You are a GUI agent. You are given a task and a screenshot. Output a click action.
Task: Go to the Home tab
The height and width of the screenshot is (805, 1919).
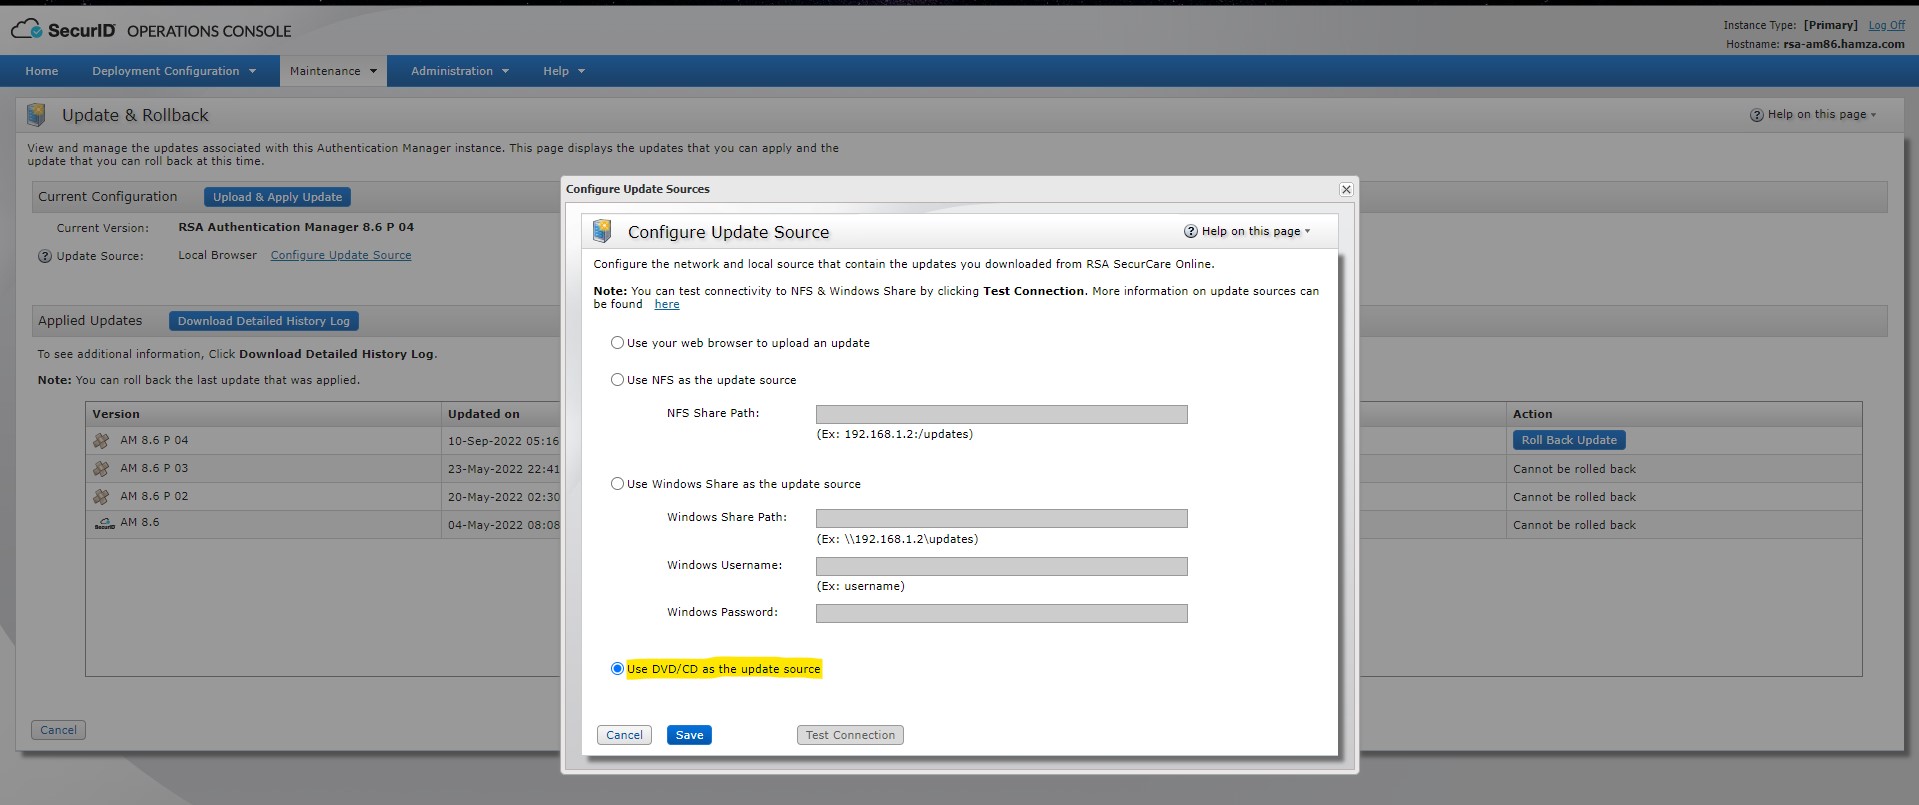(x=42, y=71)
